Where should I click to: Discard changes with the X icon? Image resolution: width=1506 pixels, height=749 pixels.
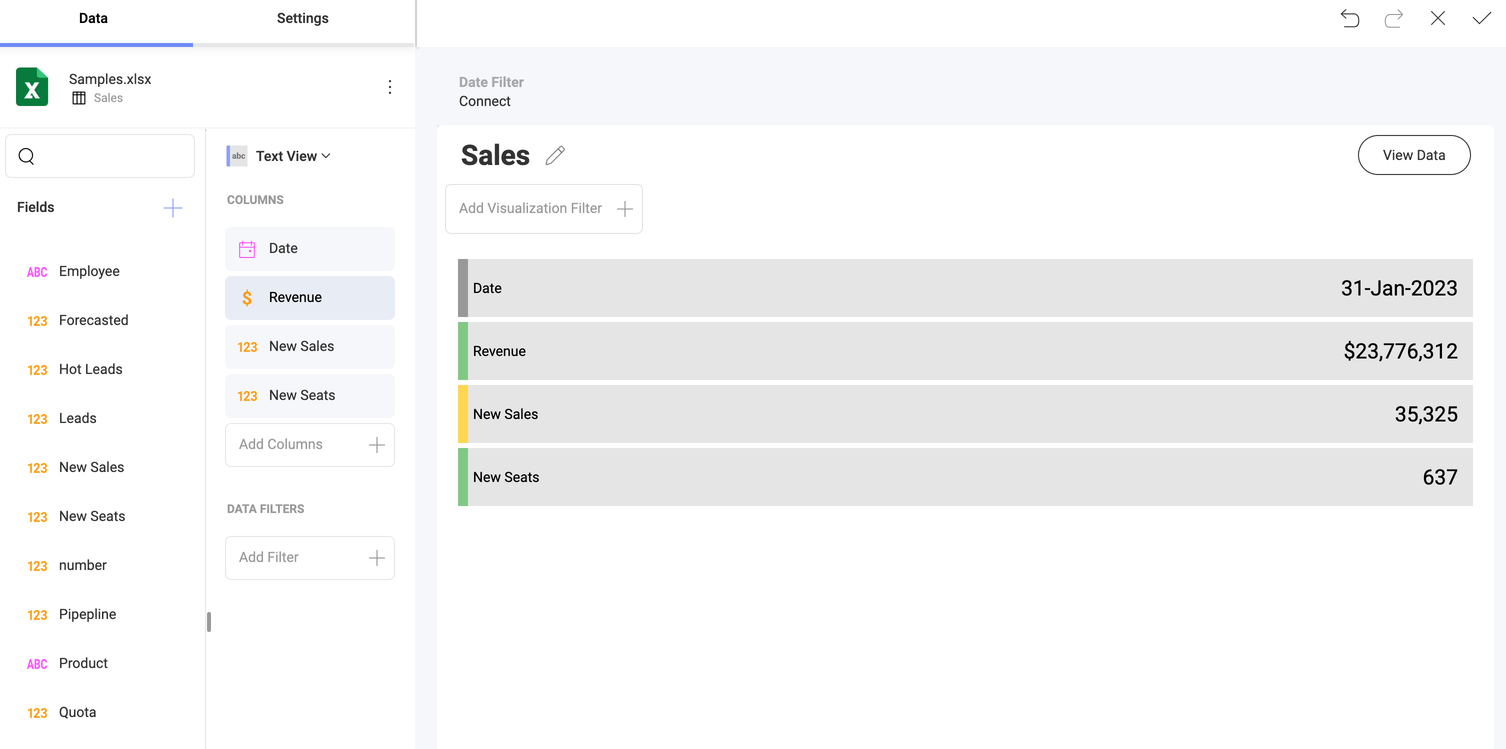tap(1438, 18)
